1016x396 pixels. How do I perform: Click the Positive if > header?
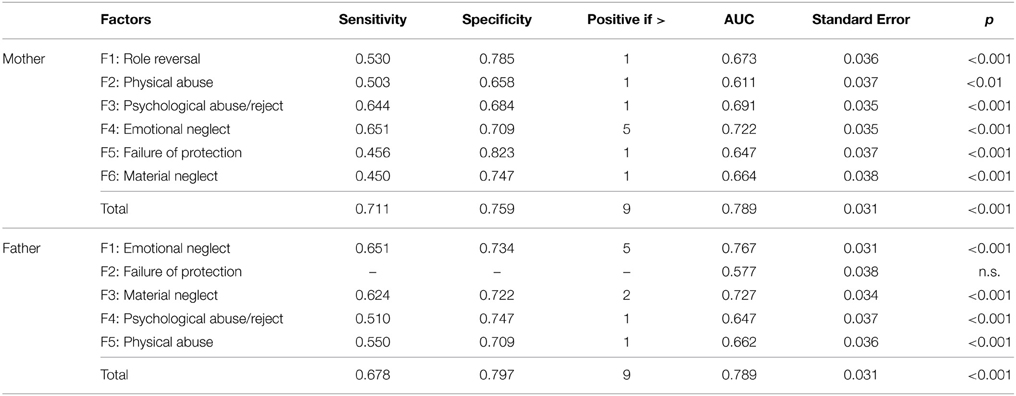(628, 20)
